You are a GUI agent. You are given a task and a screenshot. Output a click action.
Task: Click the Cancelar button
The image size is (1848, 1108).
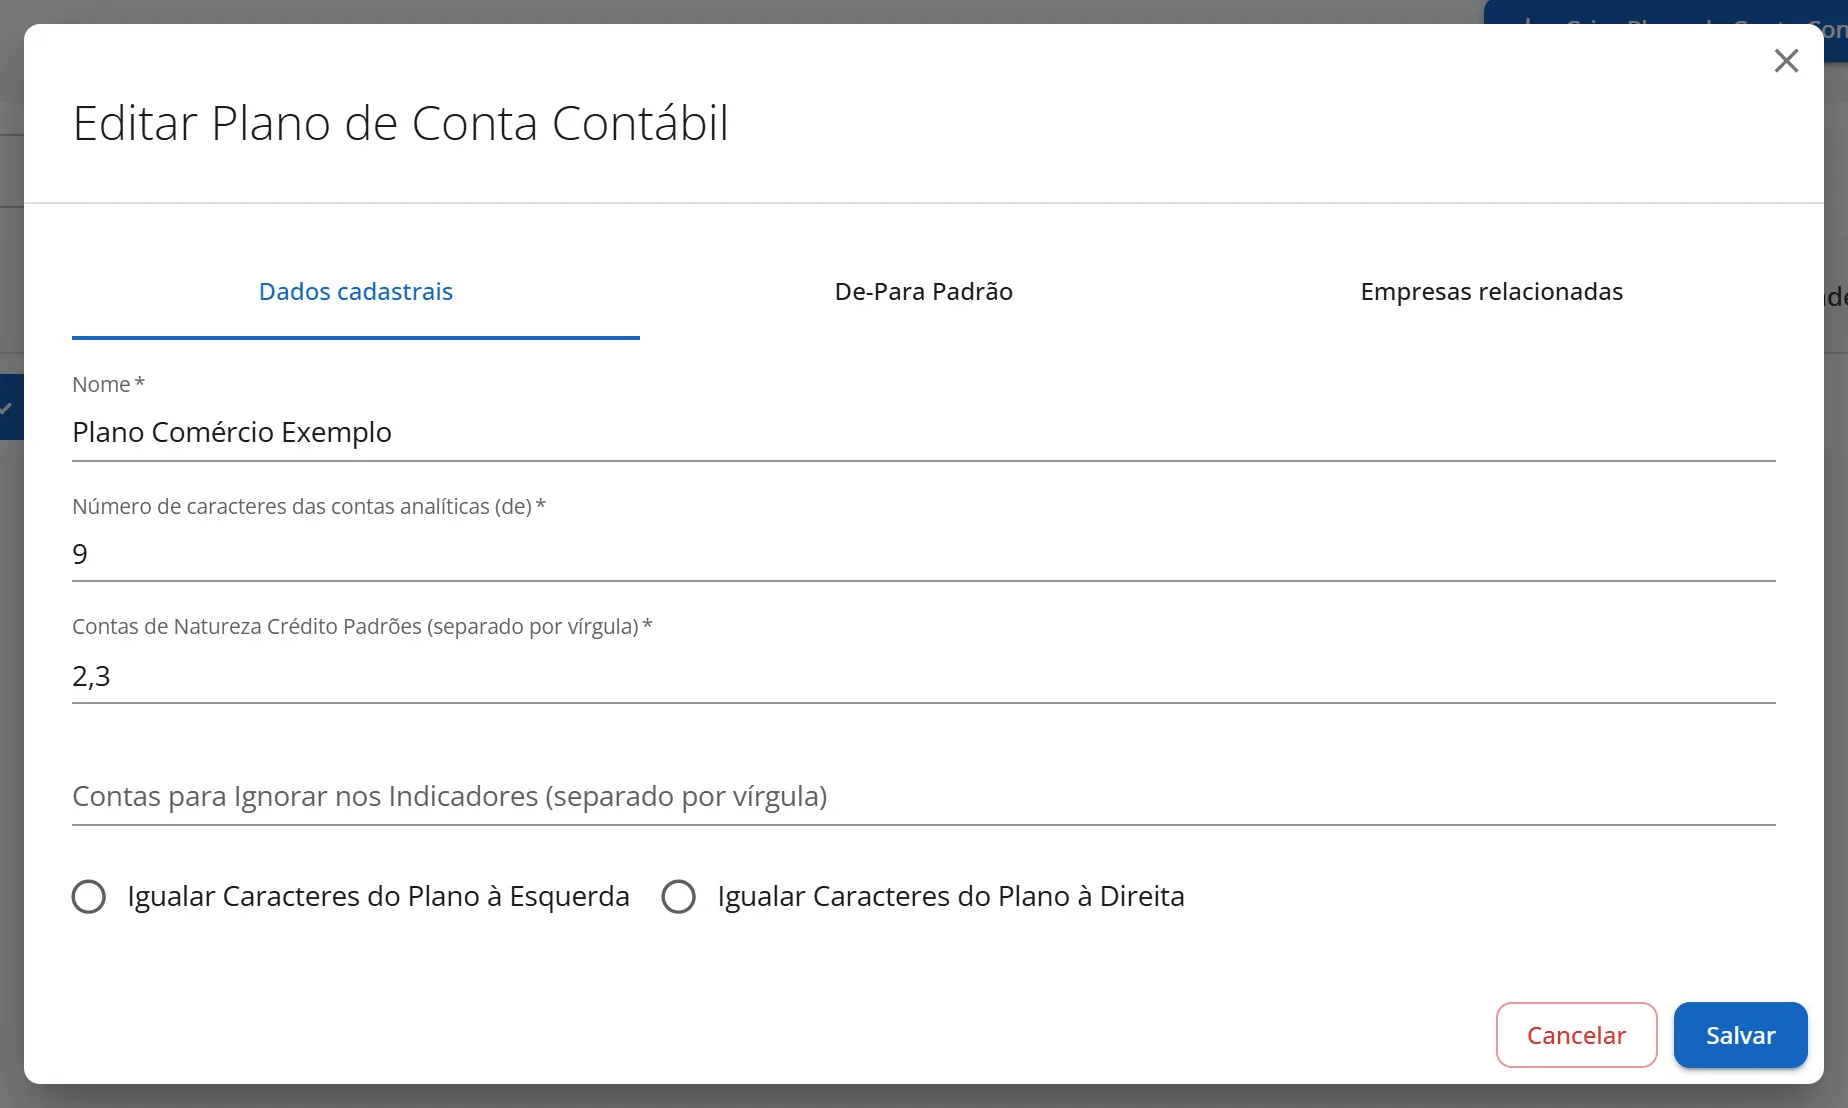(1576, 1035)
